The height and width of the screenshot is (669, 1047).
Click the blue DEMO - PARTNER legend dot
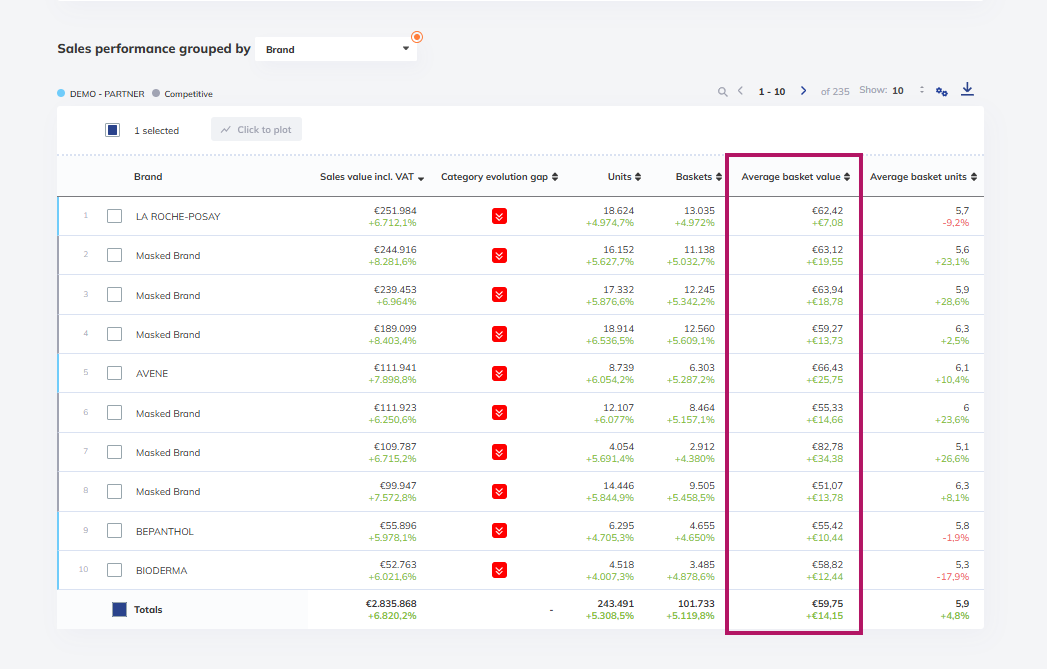pyautogui.click(x=61, y=93)
